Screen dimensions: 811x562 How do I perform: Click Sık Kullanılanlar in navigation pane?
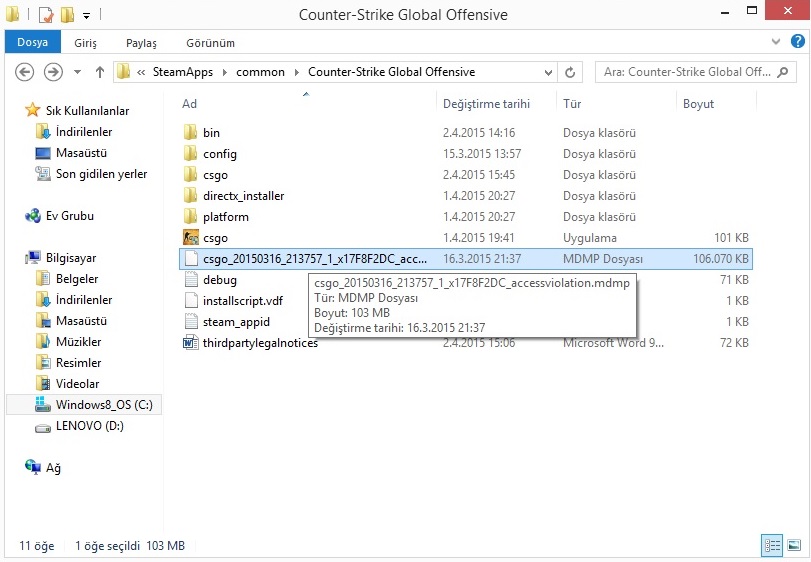[87, 111]
